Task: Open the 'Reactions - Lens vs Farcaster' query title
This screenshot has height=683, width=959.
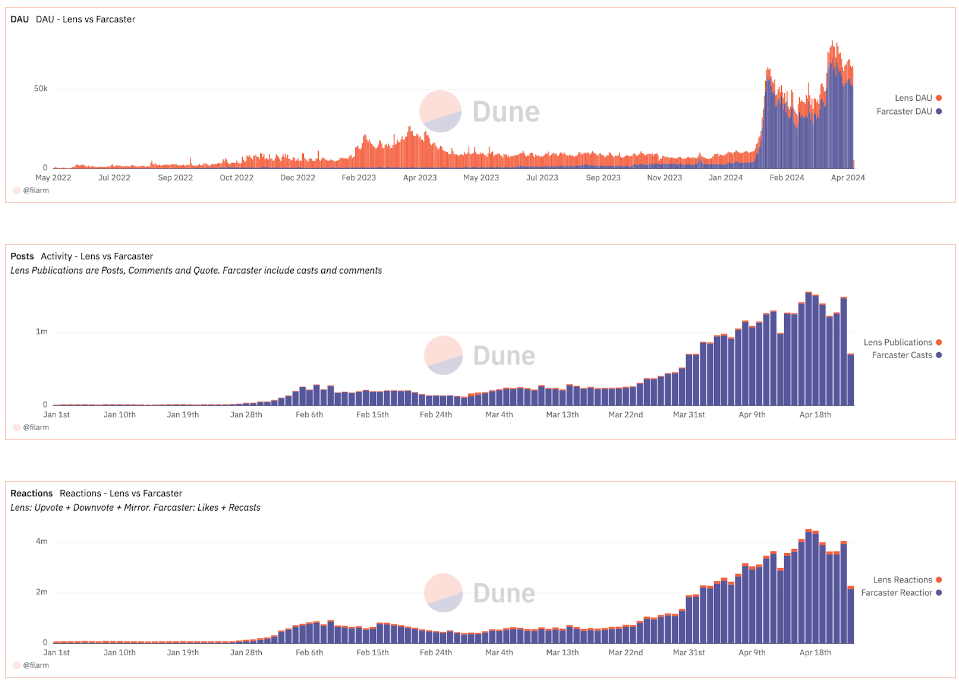Action: click(120, 493)
